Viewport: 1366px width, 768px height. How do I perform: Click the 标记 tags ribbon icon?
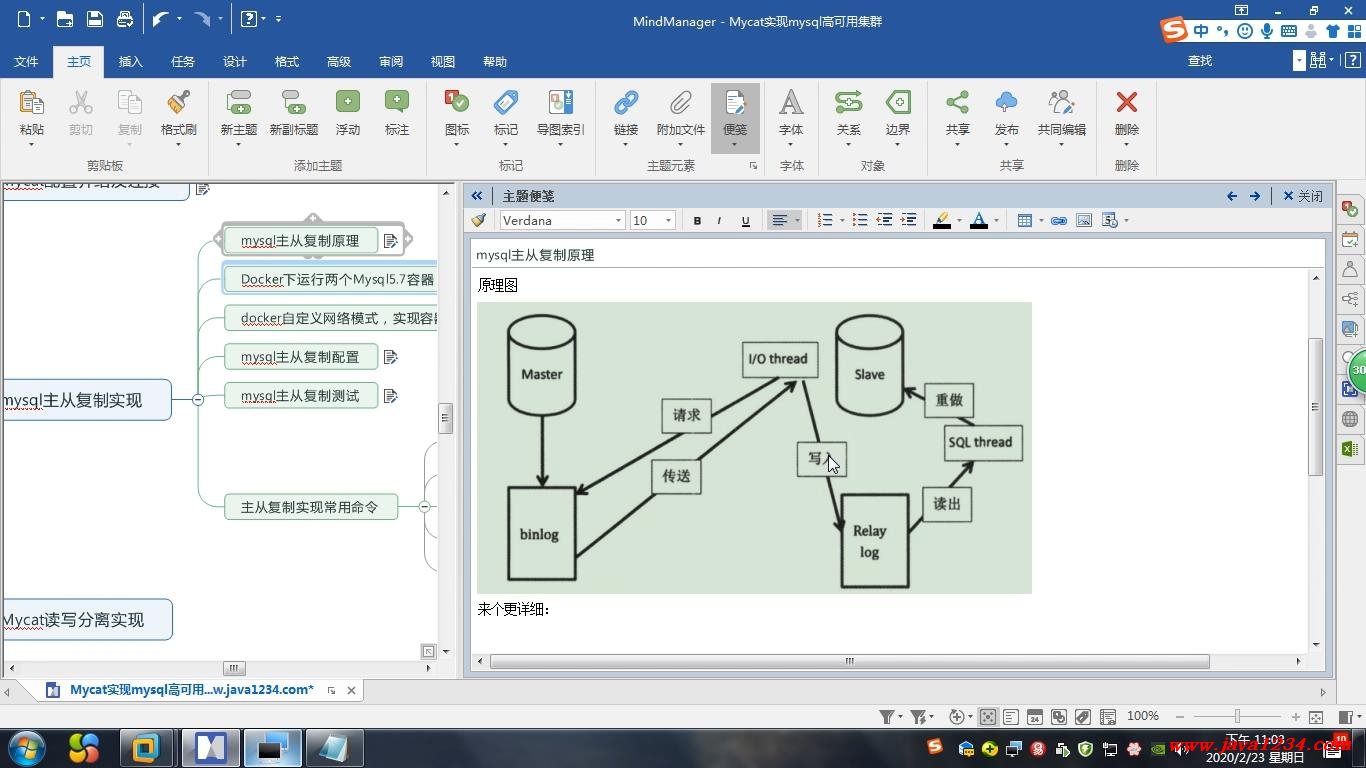[506, 104]
